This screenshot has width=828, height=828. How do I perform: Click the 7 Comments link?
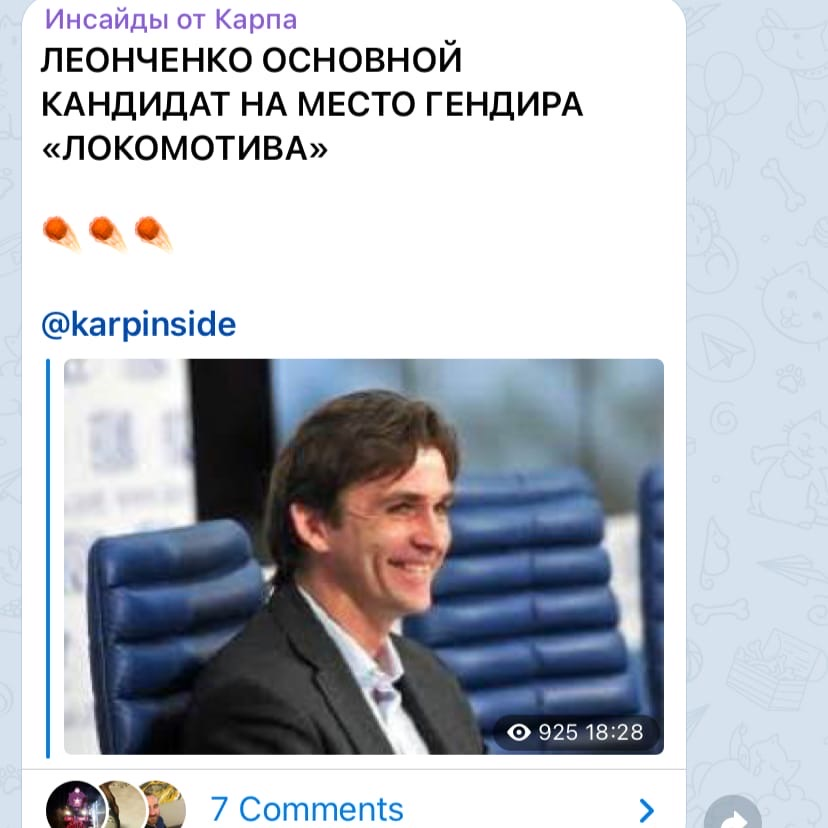click(307, 808)
